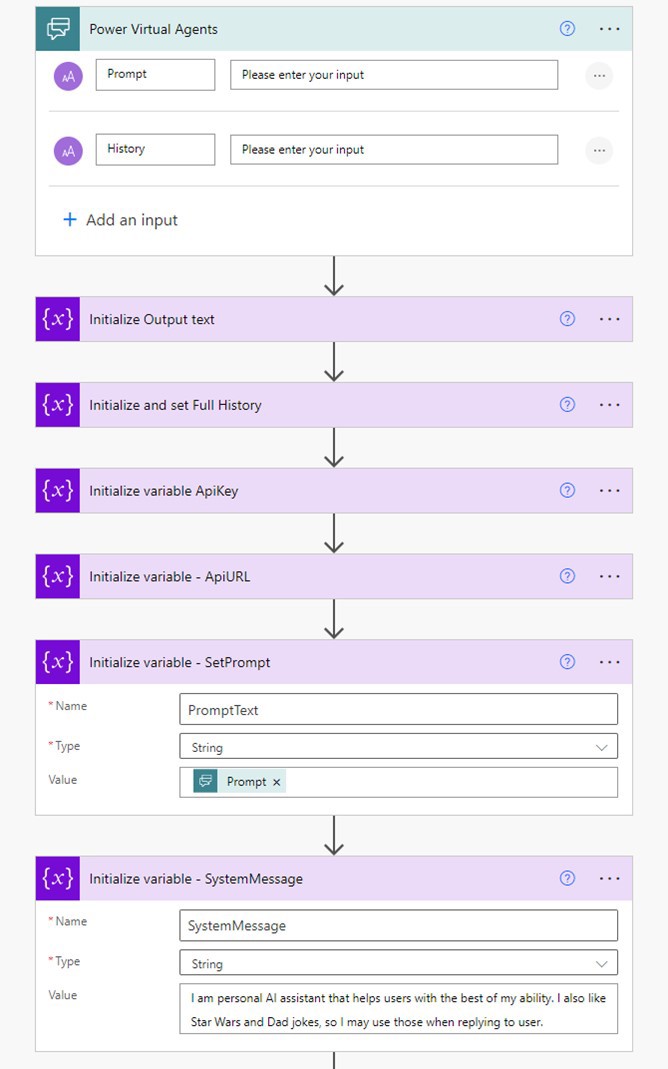Click the SystemMessage Value text box
Screen dimensions: 668x1069
pos(398,1009)
